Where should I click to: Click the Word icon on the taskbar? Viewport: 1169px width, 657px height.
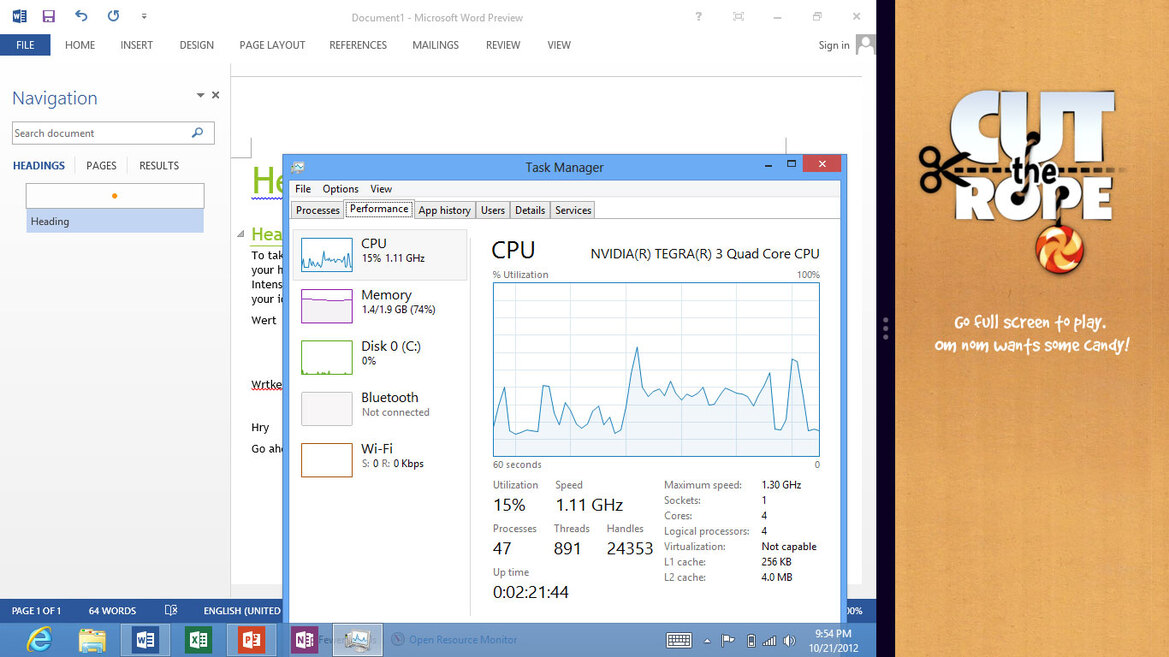click(145, 640)
